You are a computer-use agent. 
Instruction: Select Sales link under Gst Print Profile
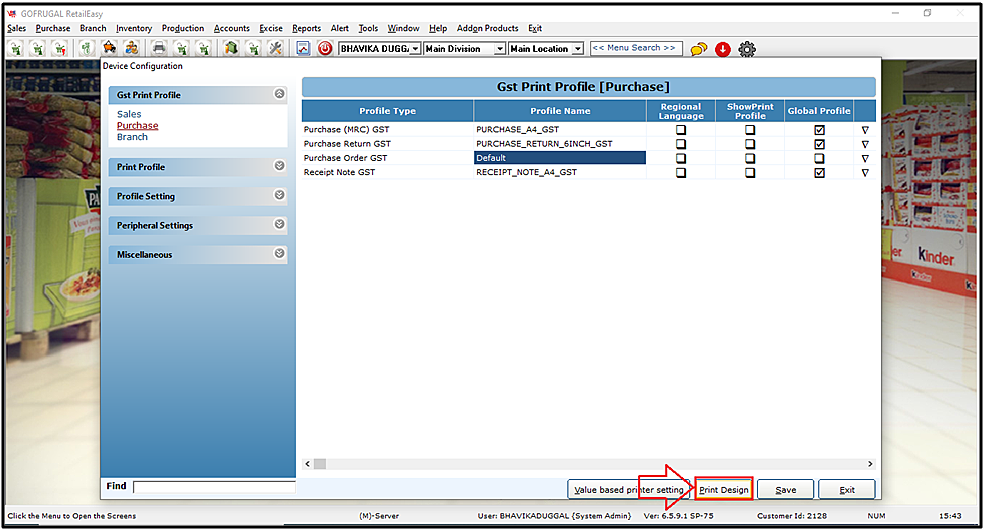129,114
